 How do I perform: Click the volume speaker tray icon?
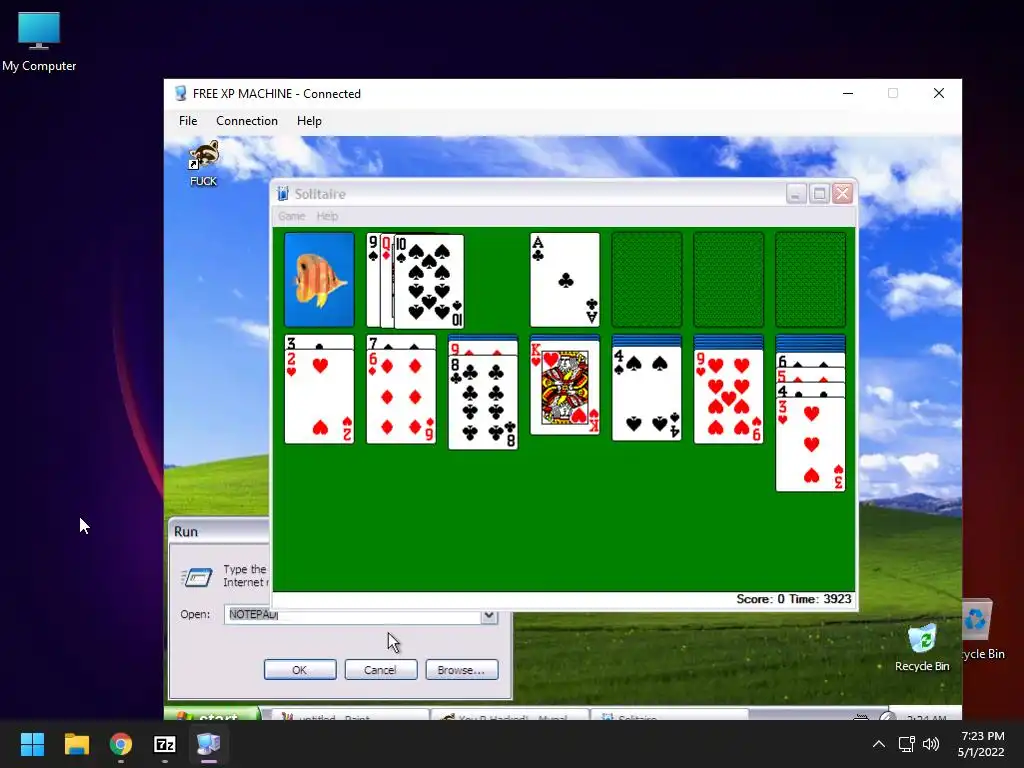point(931,744)
